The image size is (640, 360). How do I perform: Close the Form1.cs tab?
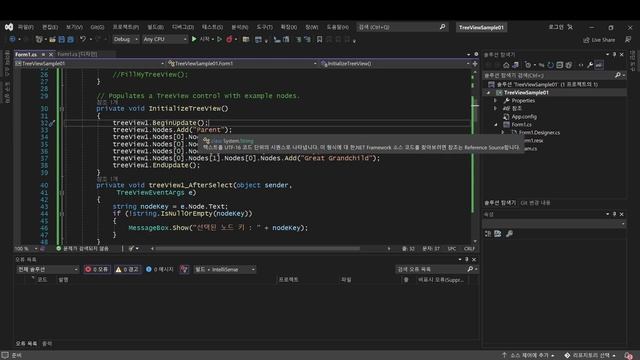pyautogui.click(x=51, y=54)
